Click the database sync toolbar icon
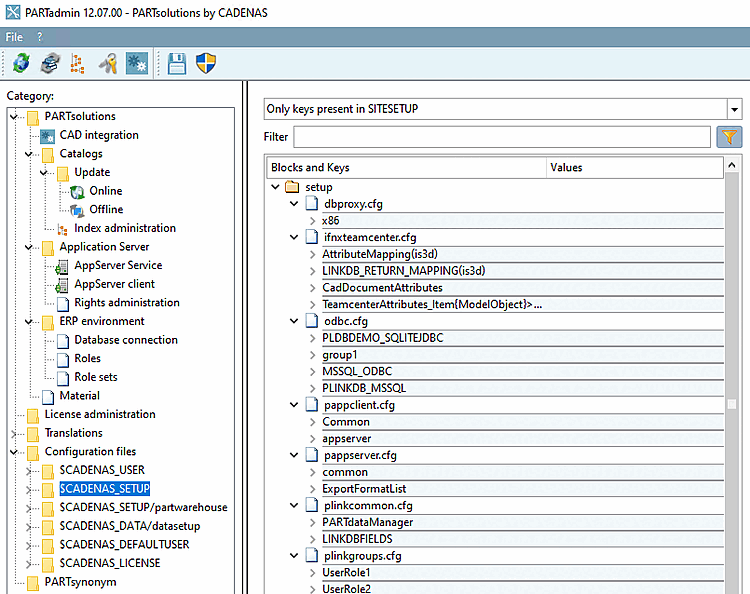The width and height of the screenshot is (750, 594). tap(50, 64)
